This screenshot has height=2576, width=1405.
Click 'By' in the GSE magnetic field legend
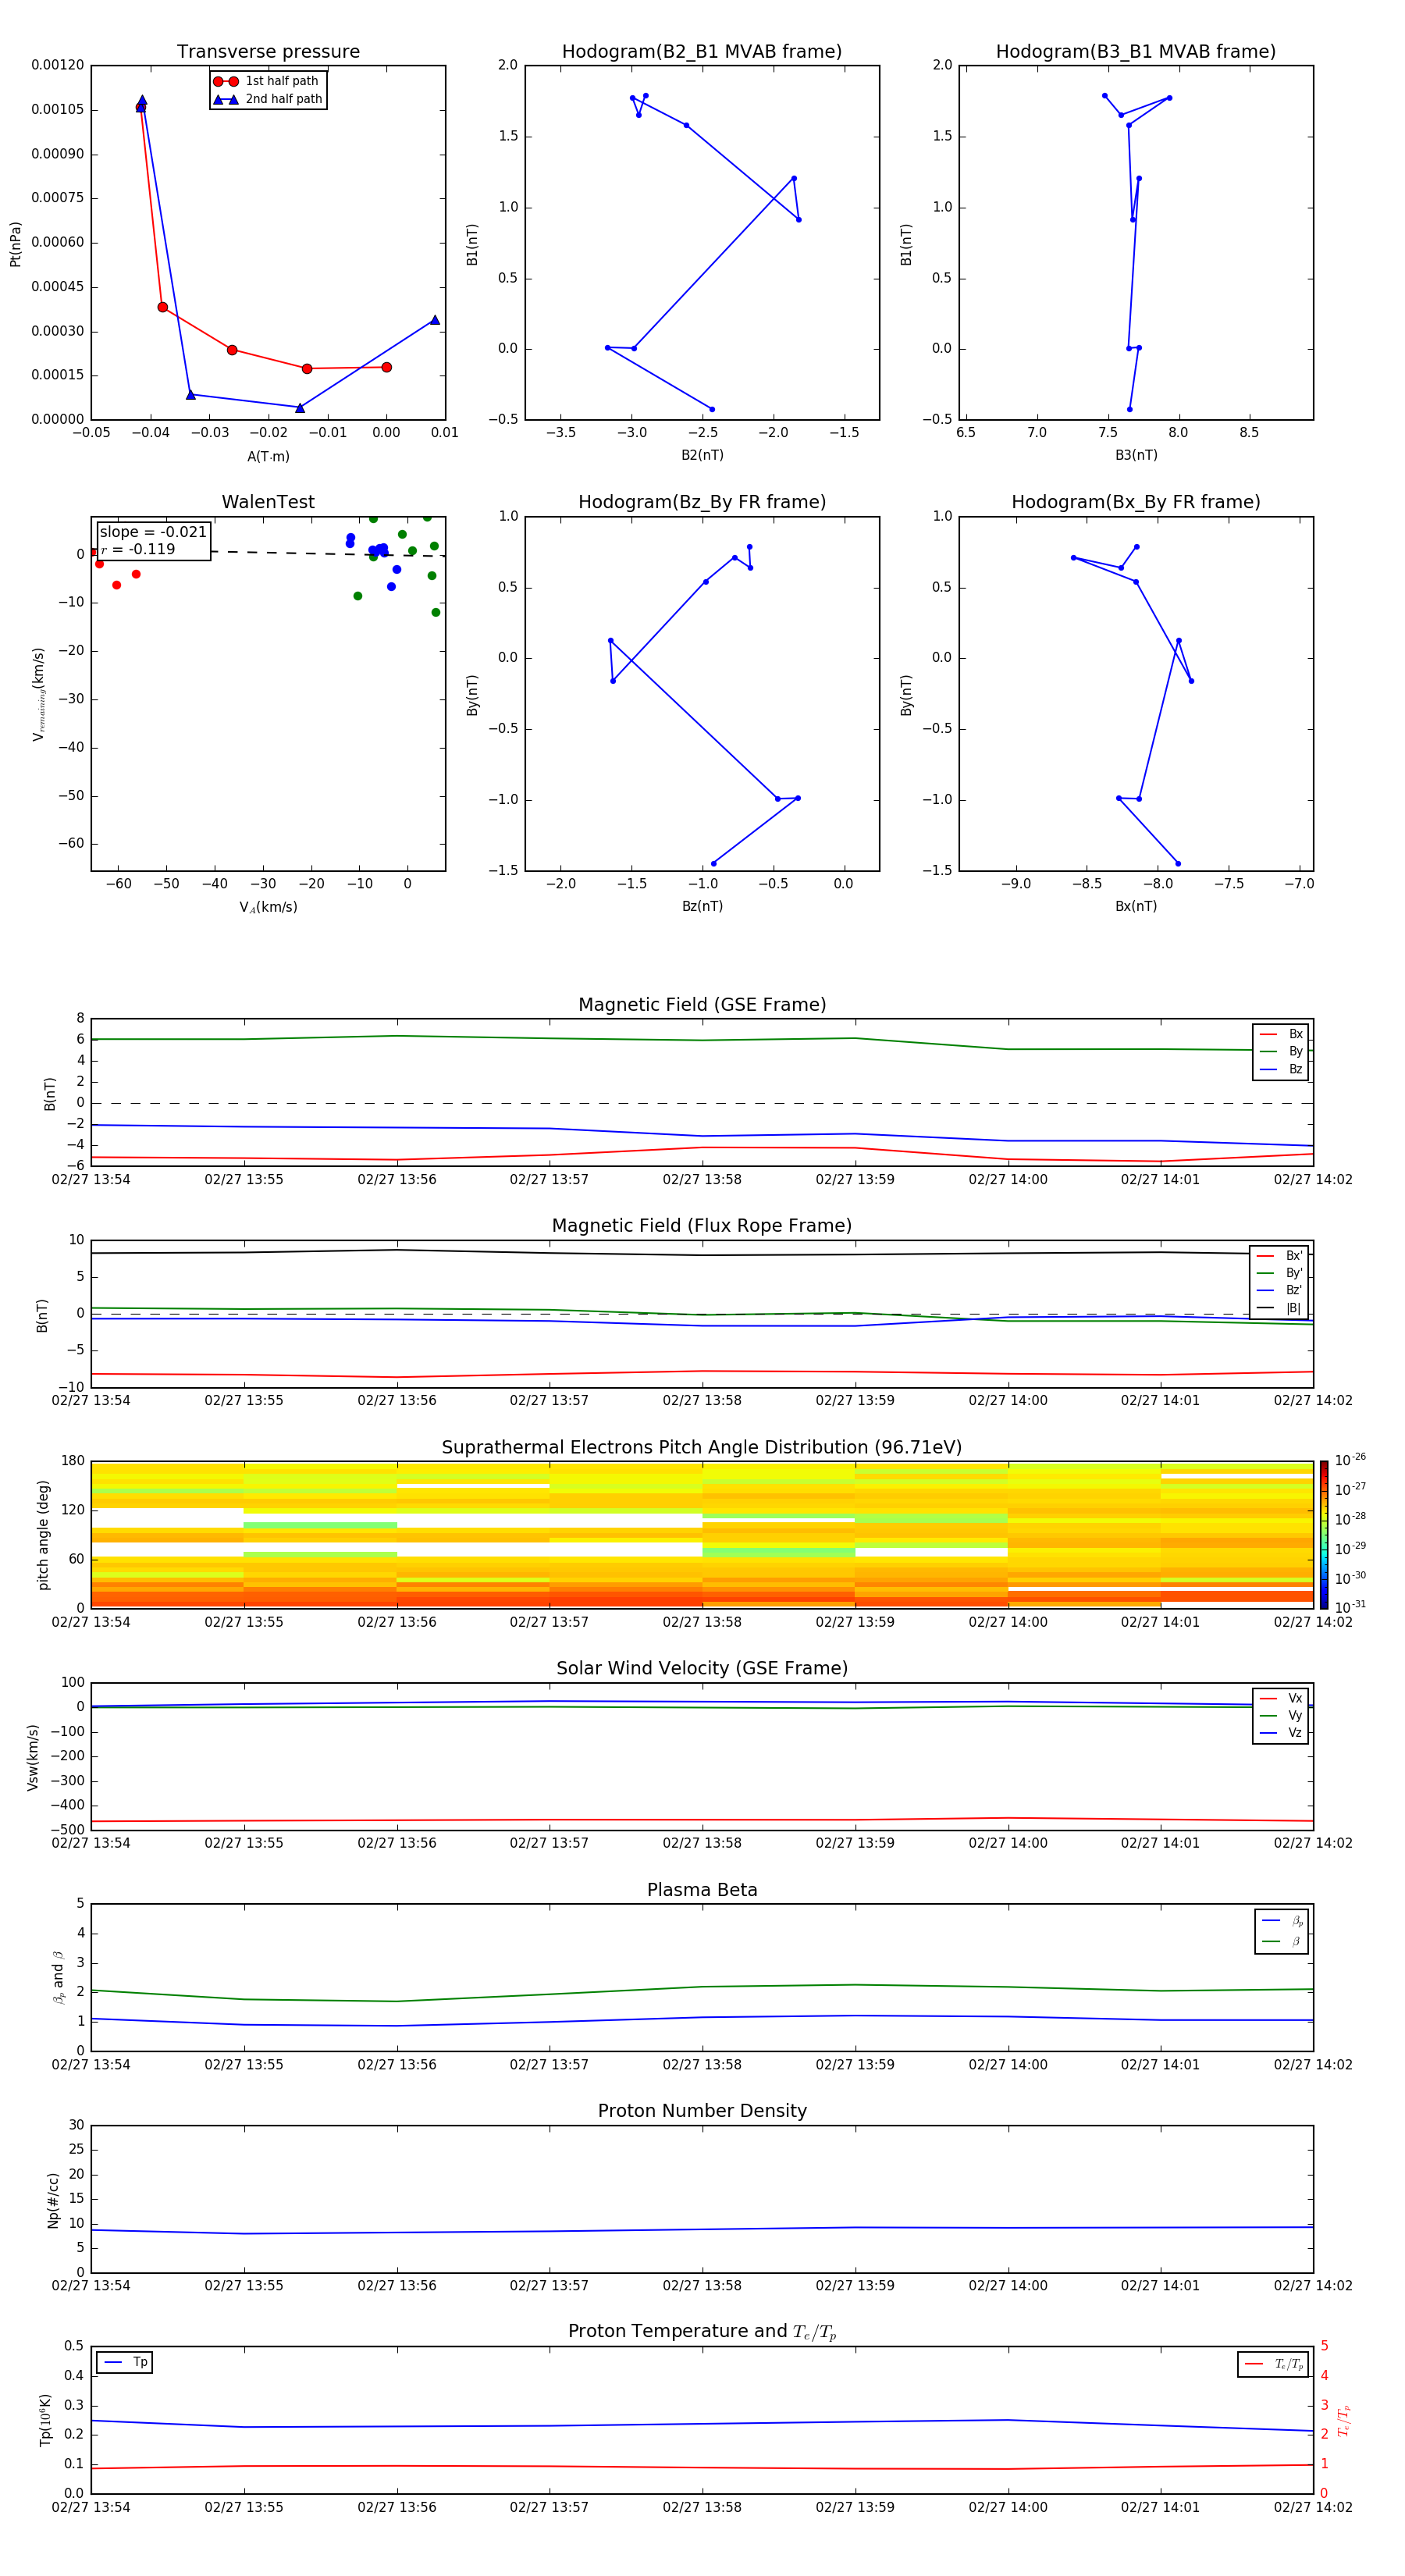pos(1281,1051)
